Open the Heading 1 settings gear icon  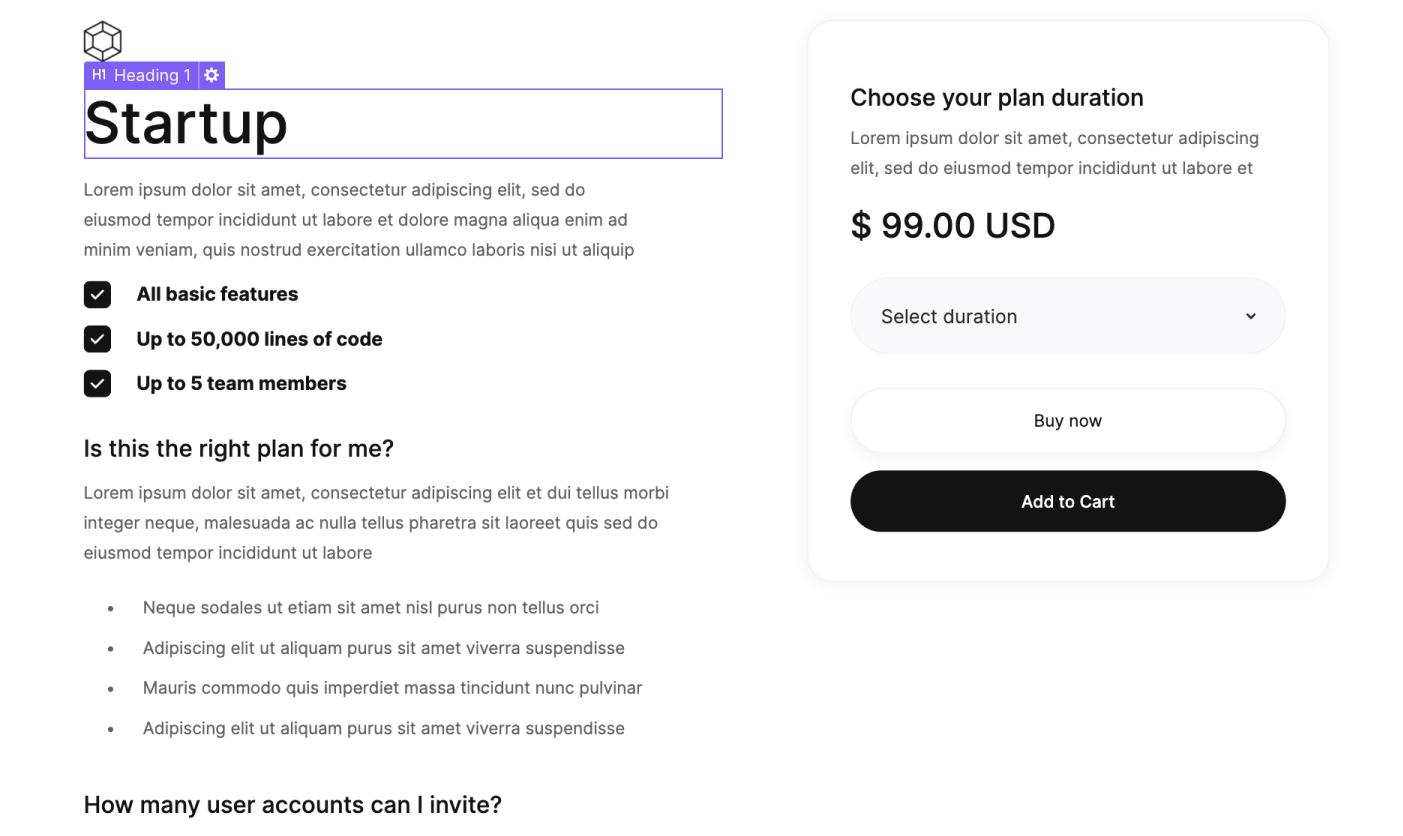211,75
